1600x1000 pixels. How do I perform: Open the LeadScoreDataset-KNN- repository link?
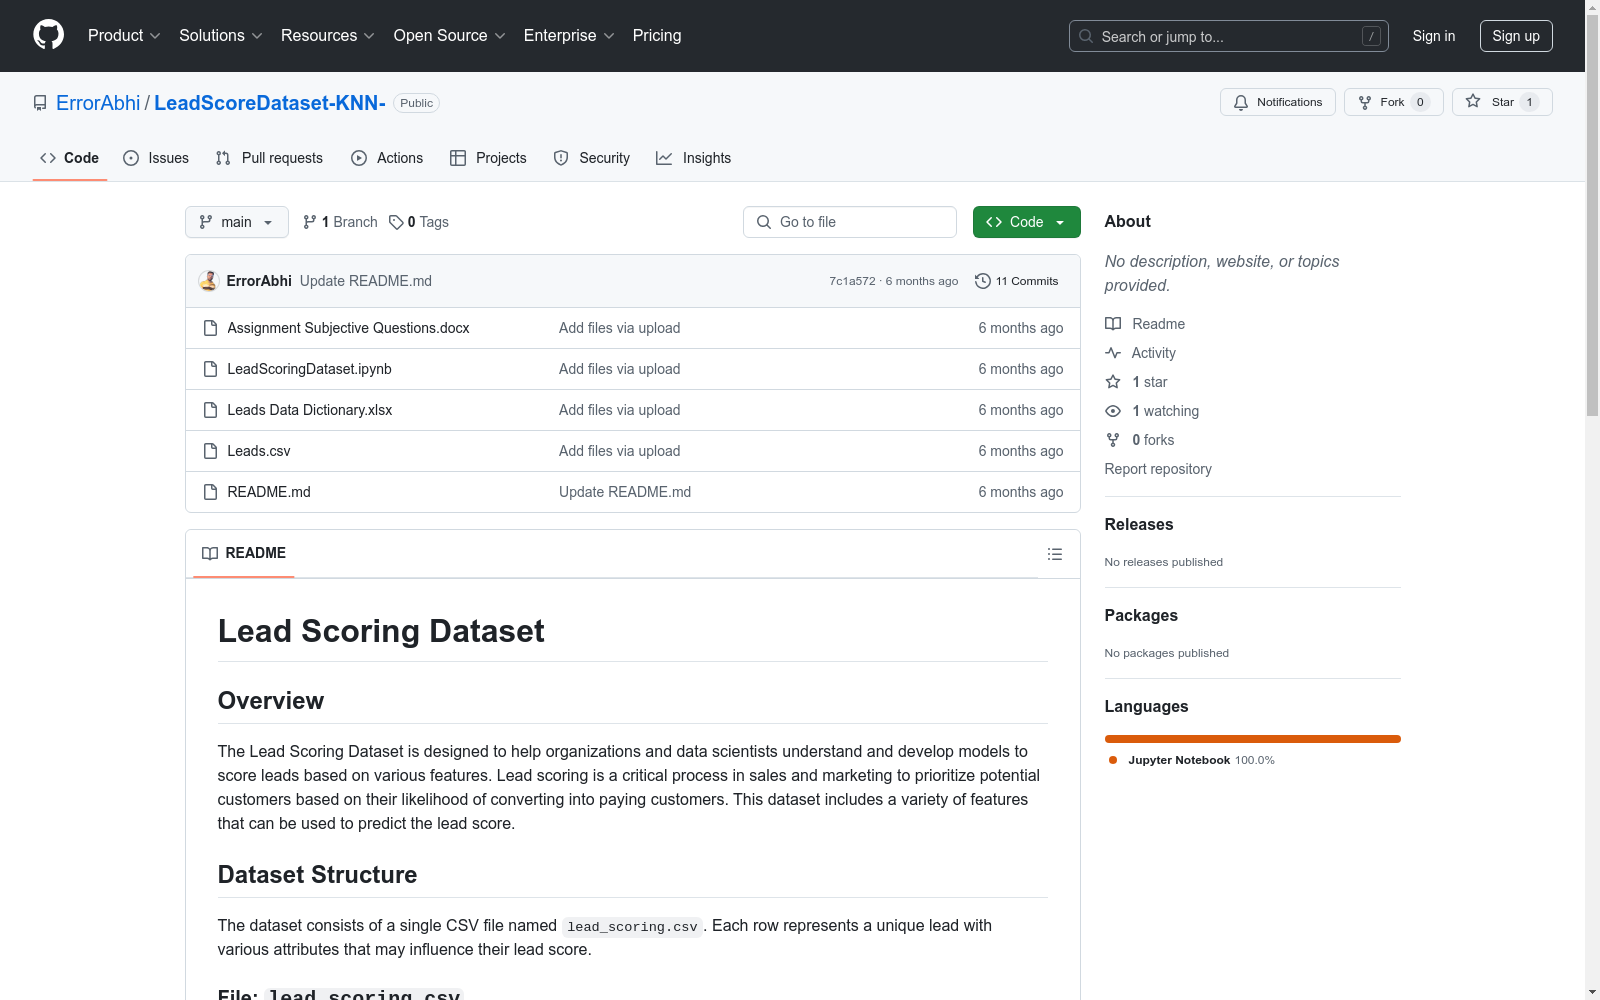[x=270, y=103]
